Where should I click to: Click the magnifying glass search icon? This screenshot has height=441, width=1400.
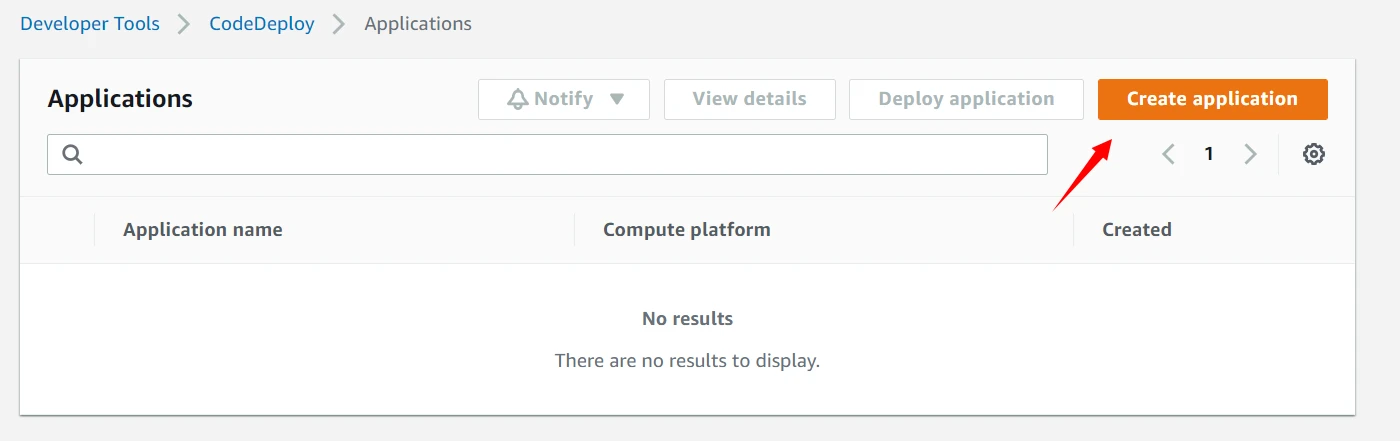point(72,154)
